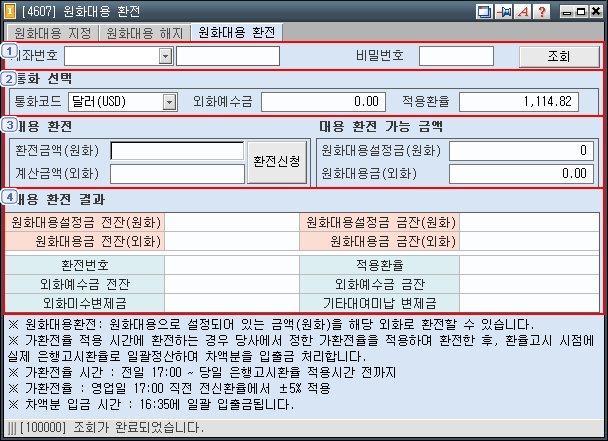
Task: Open the 계좌번호 account dropdown arrow
Action: 166,57
